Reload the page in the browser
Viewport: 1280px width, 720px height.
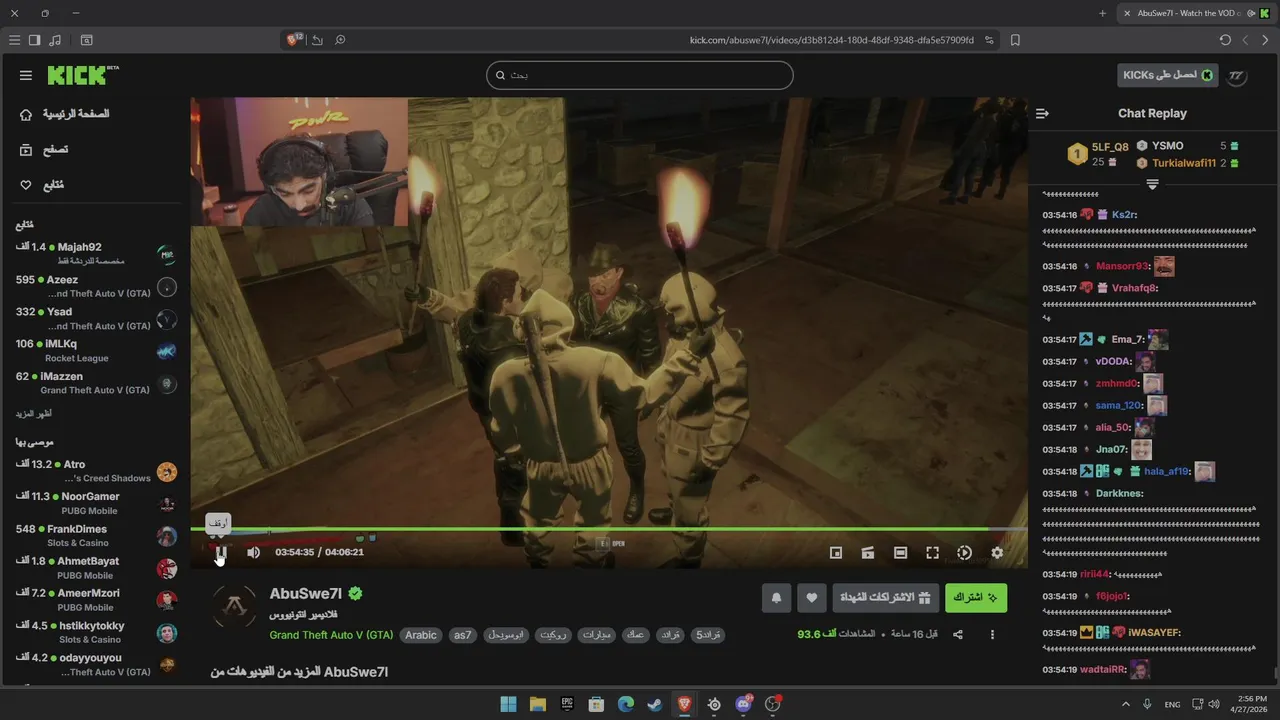click(x=1225, y=40)
